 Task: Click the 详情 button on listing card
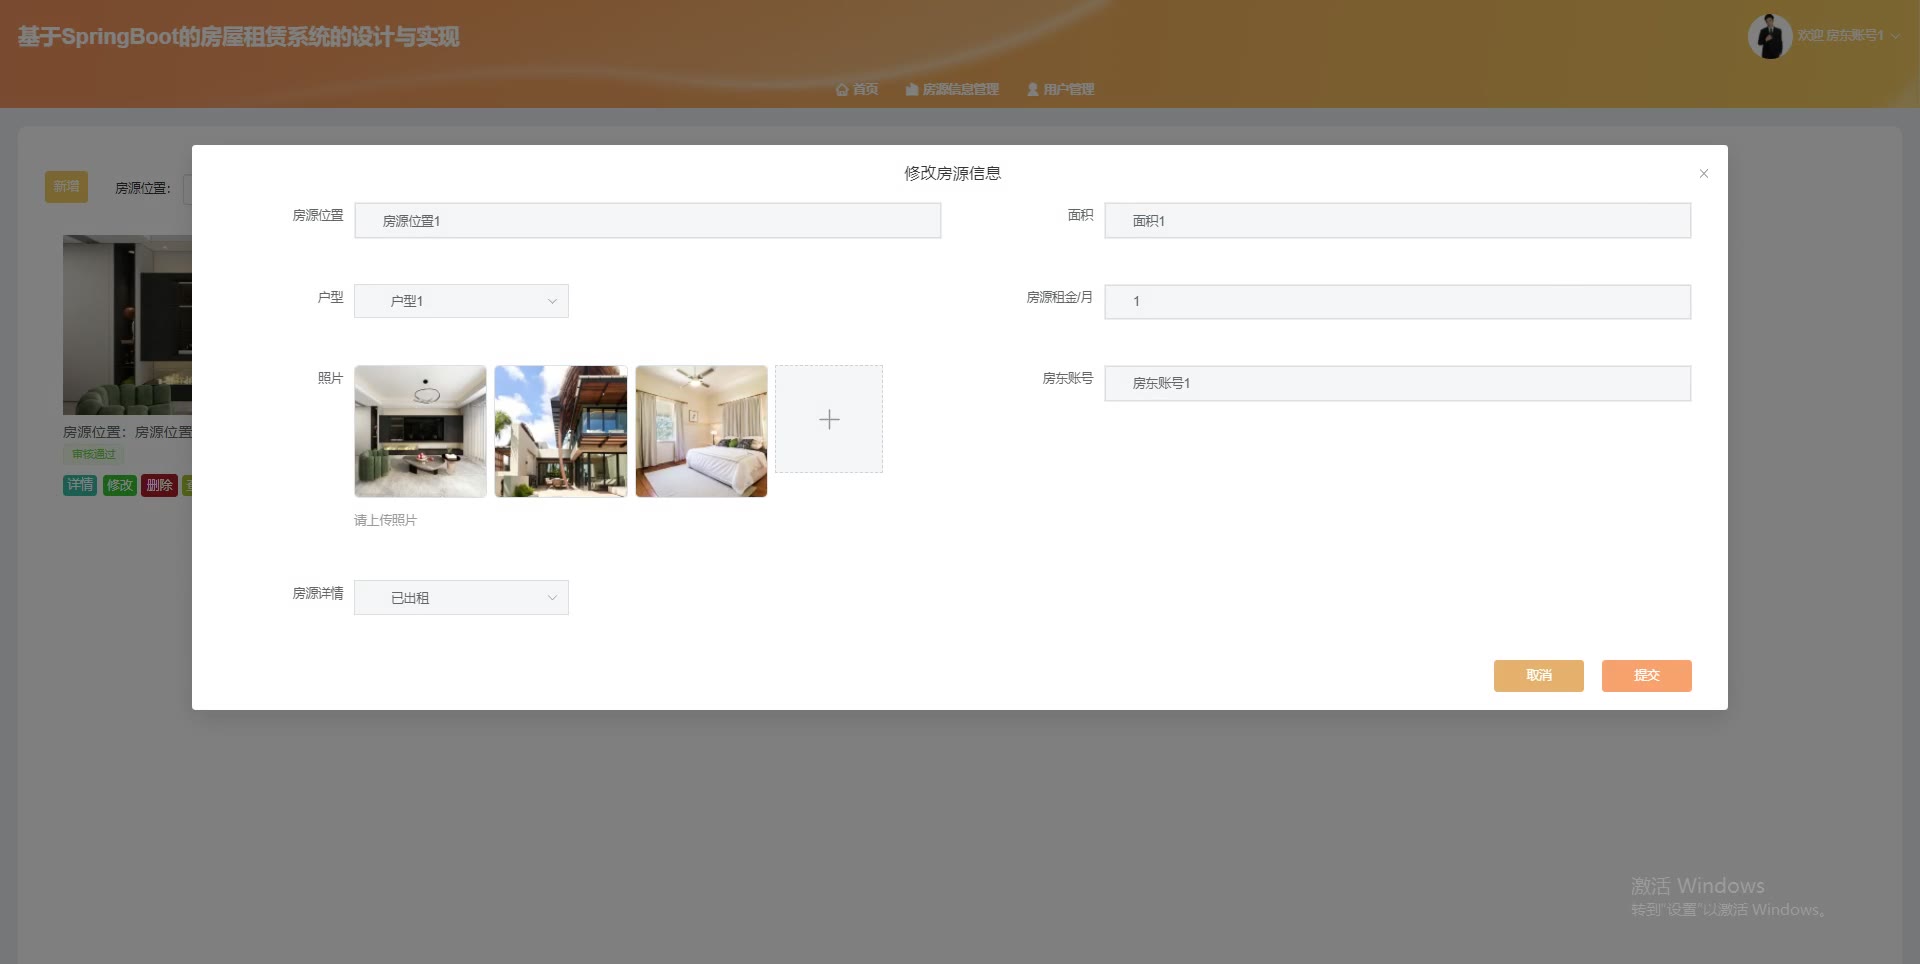point(80,486)
